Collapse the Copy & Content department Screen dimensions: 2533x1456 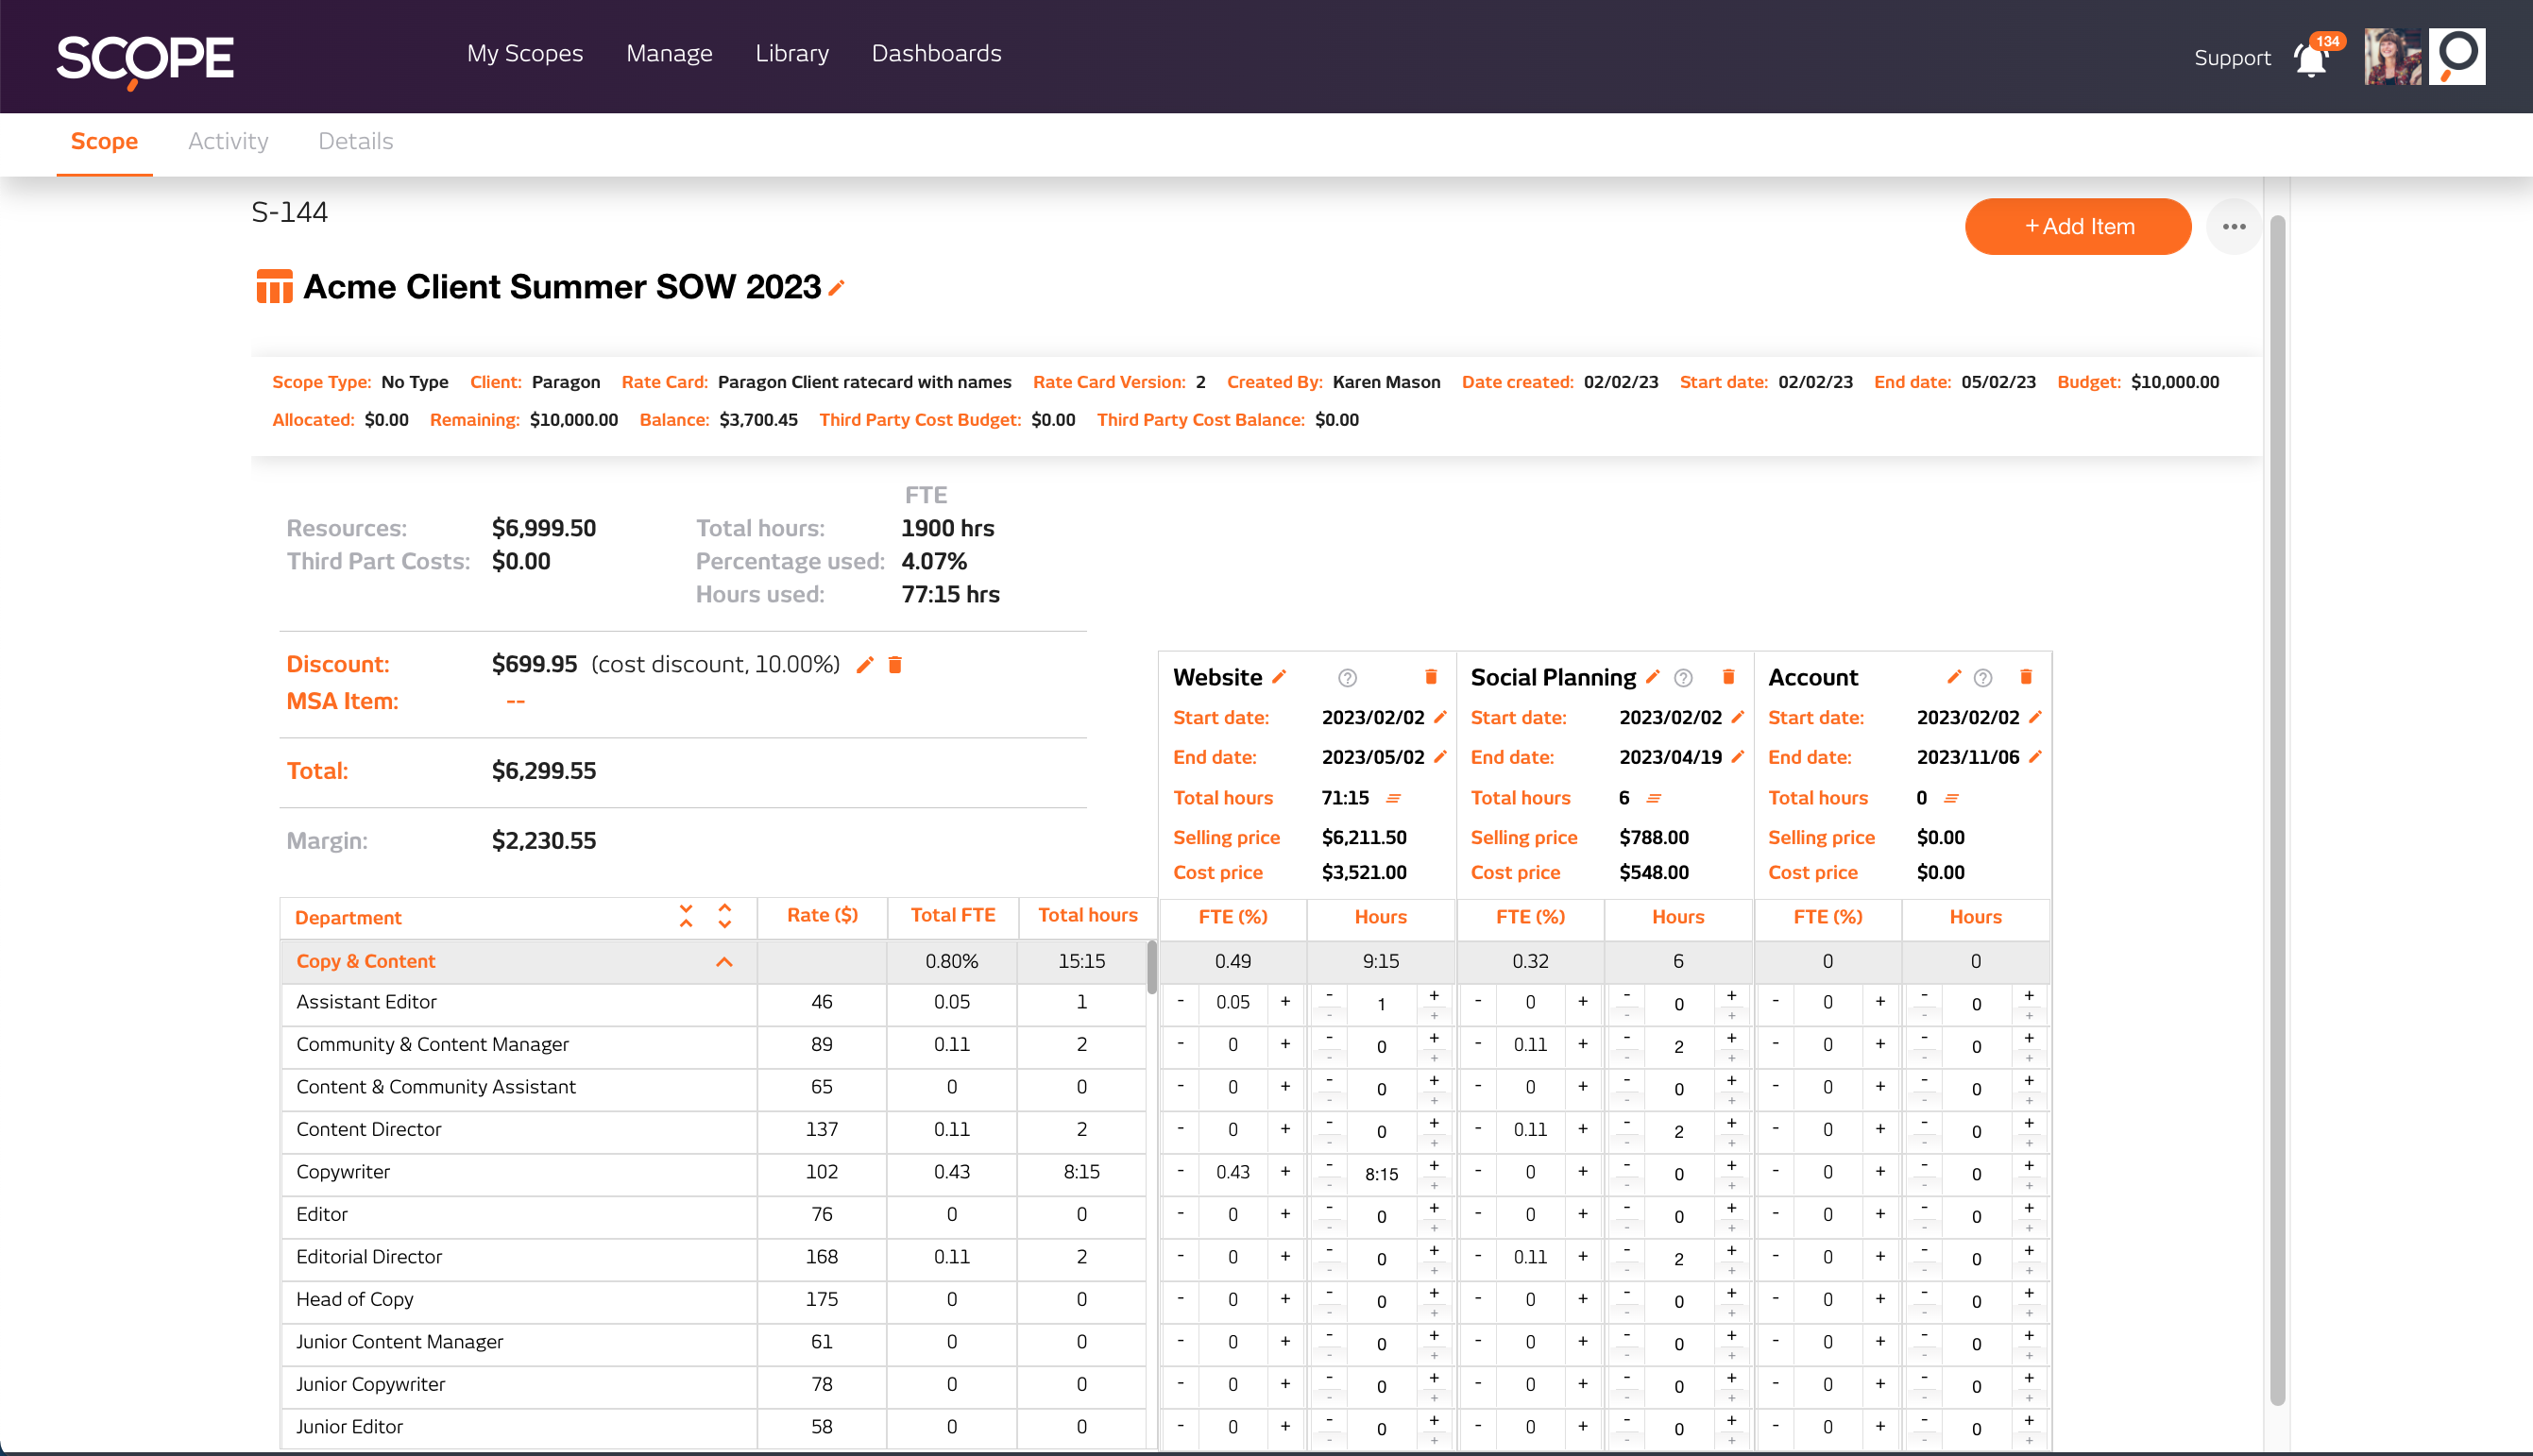(x=725, y=962)
